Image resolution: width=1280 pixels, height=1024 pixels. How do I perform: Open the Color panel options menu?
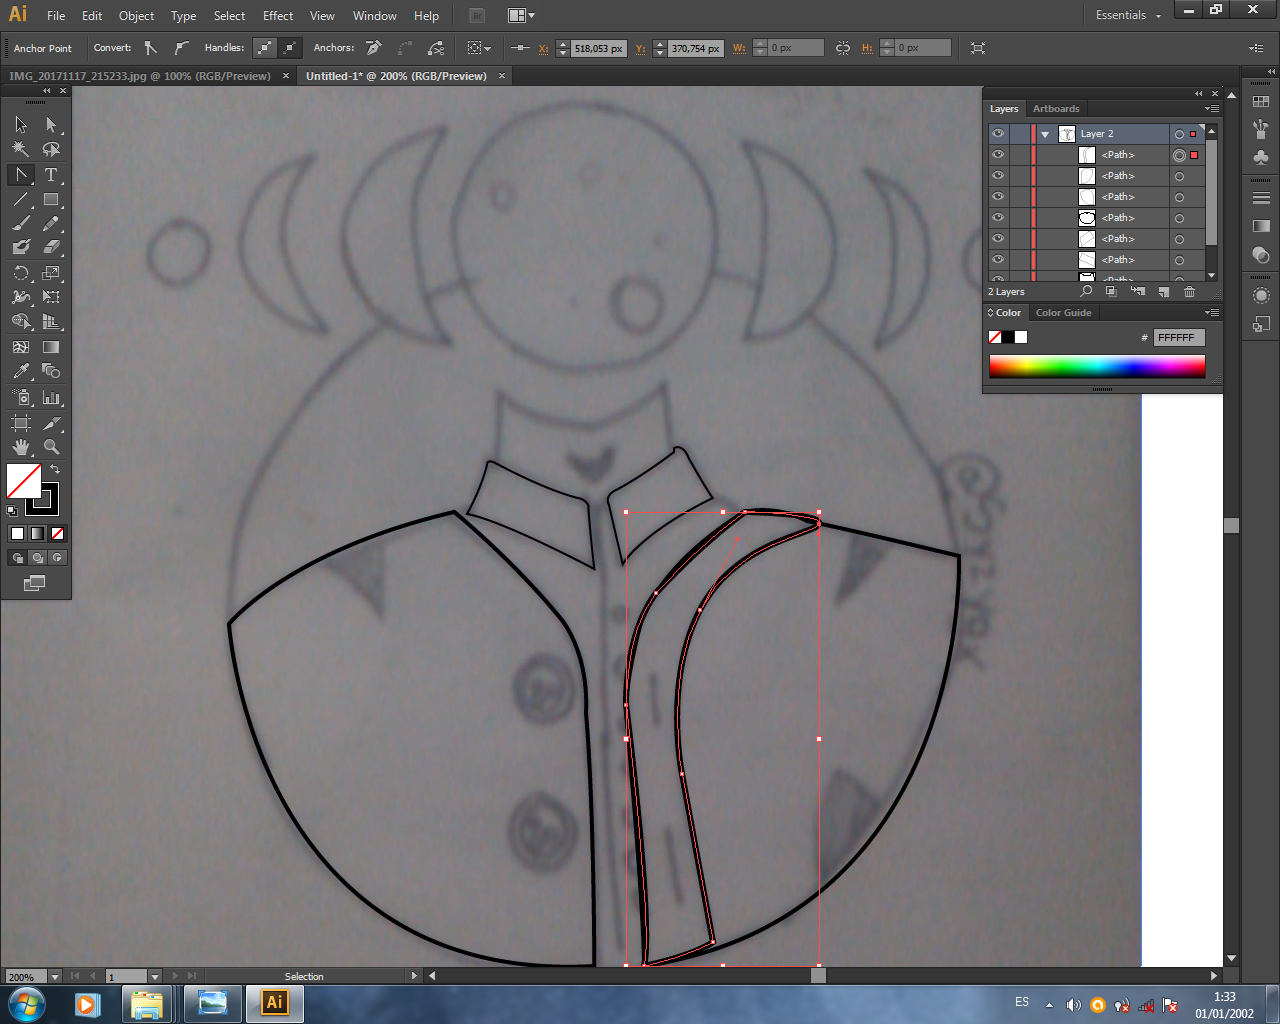click(1211, 312)
